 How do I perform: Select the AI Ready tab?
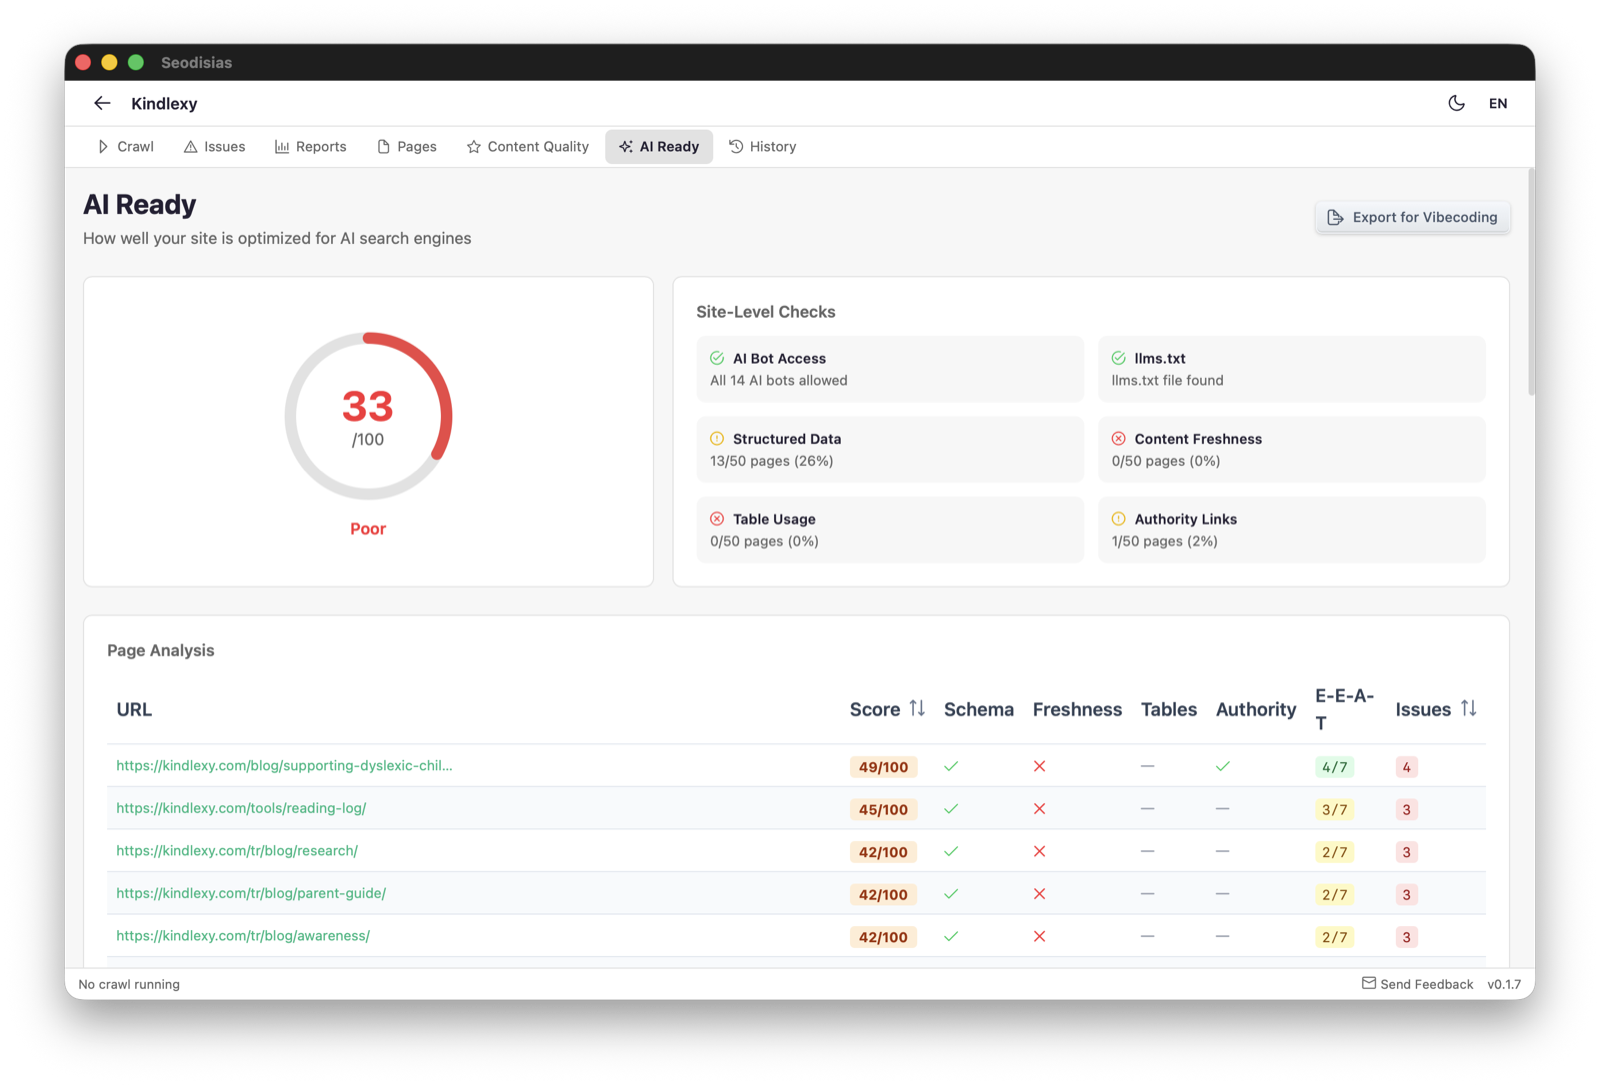tap(658, 146)
